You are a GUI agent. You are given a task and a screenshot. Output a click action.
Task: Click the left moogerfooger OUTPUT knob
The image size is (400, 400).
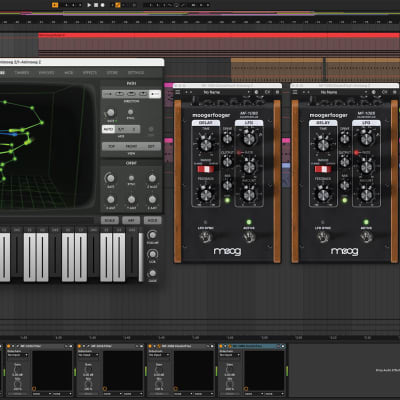(227, 162)
